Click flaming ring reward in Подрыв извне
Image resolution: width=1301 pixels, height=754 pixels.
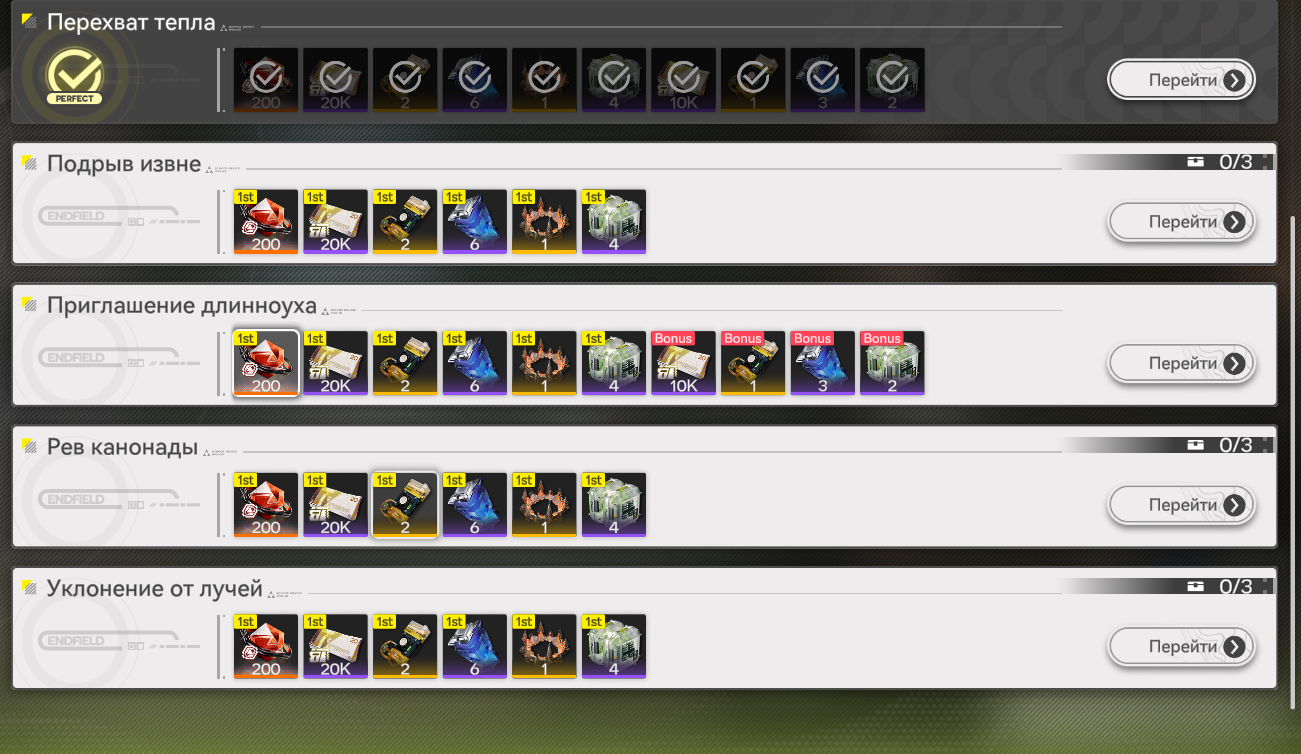(x=544, y=222)
